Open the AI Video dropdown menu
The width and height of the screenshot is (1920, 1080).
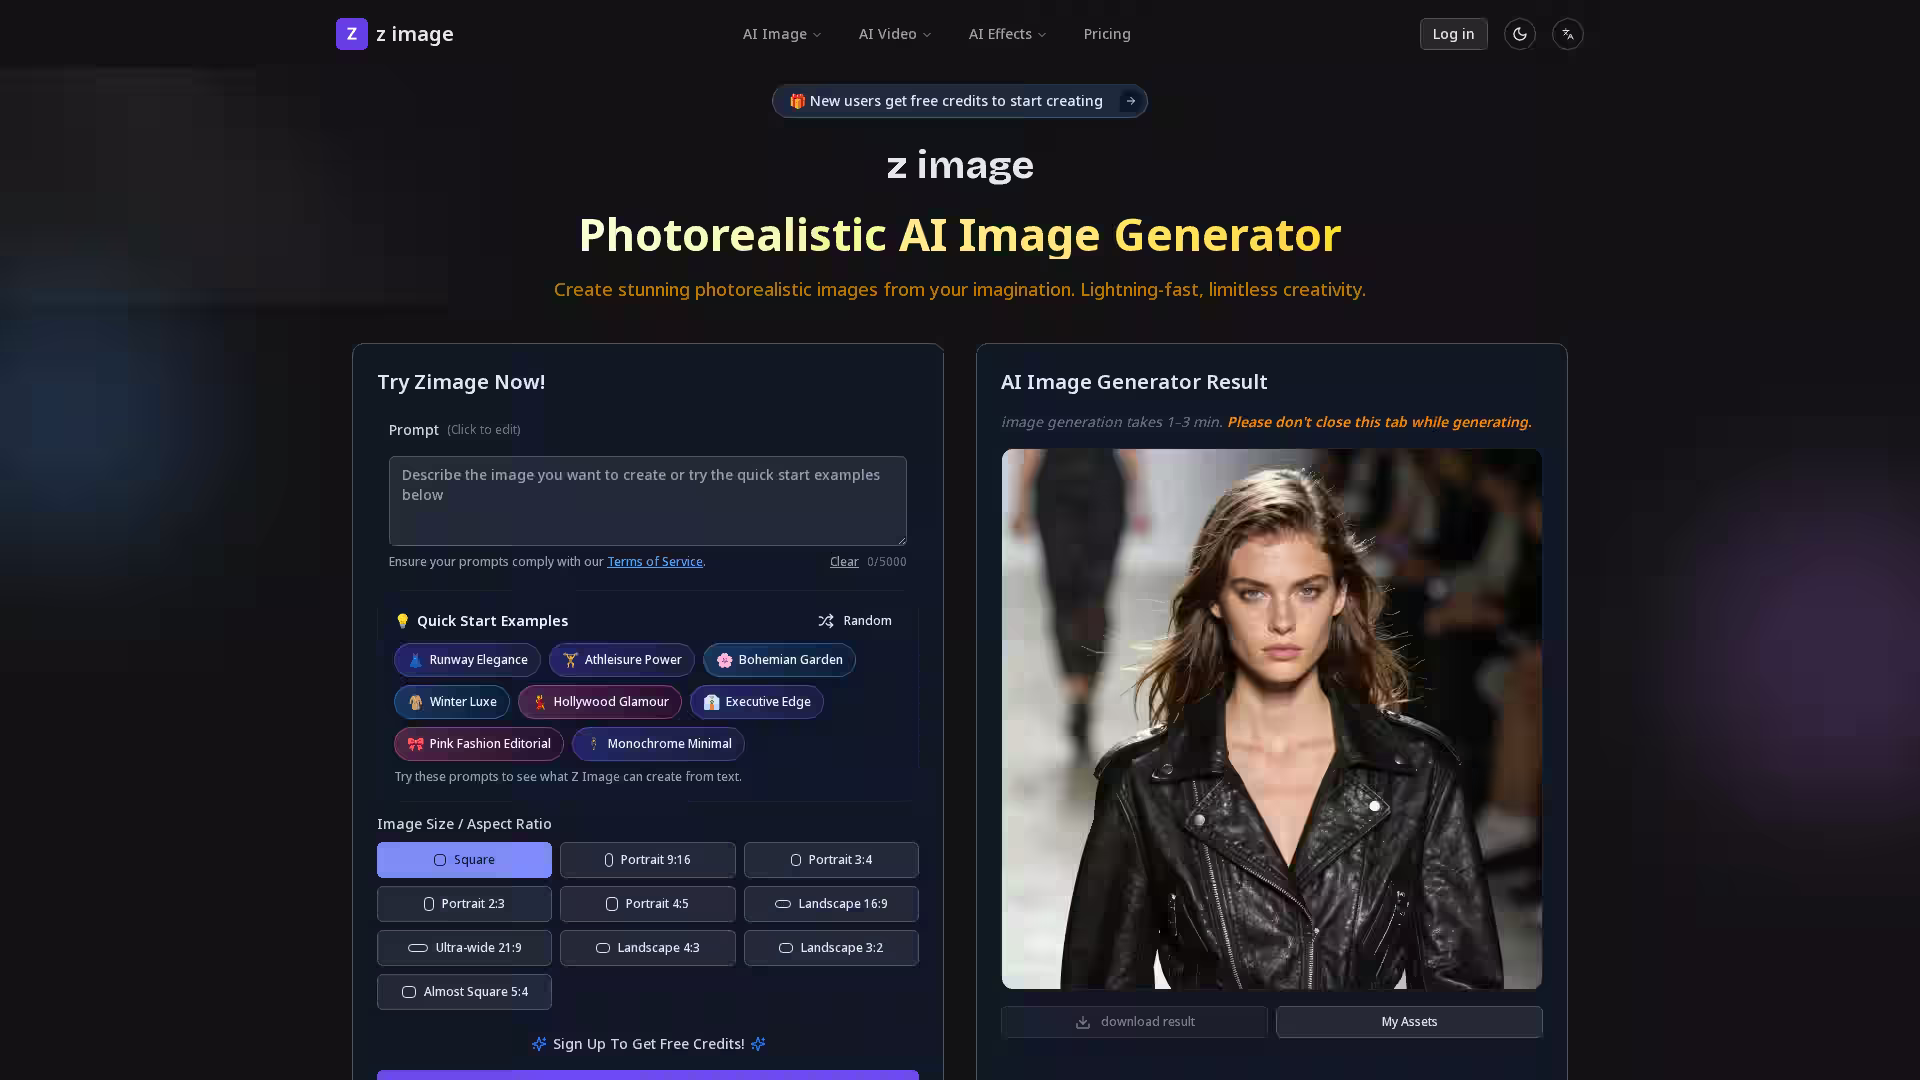point(895,34)
